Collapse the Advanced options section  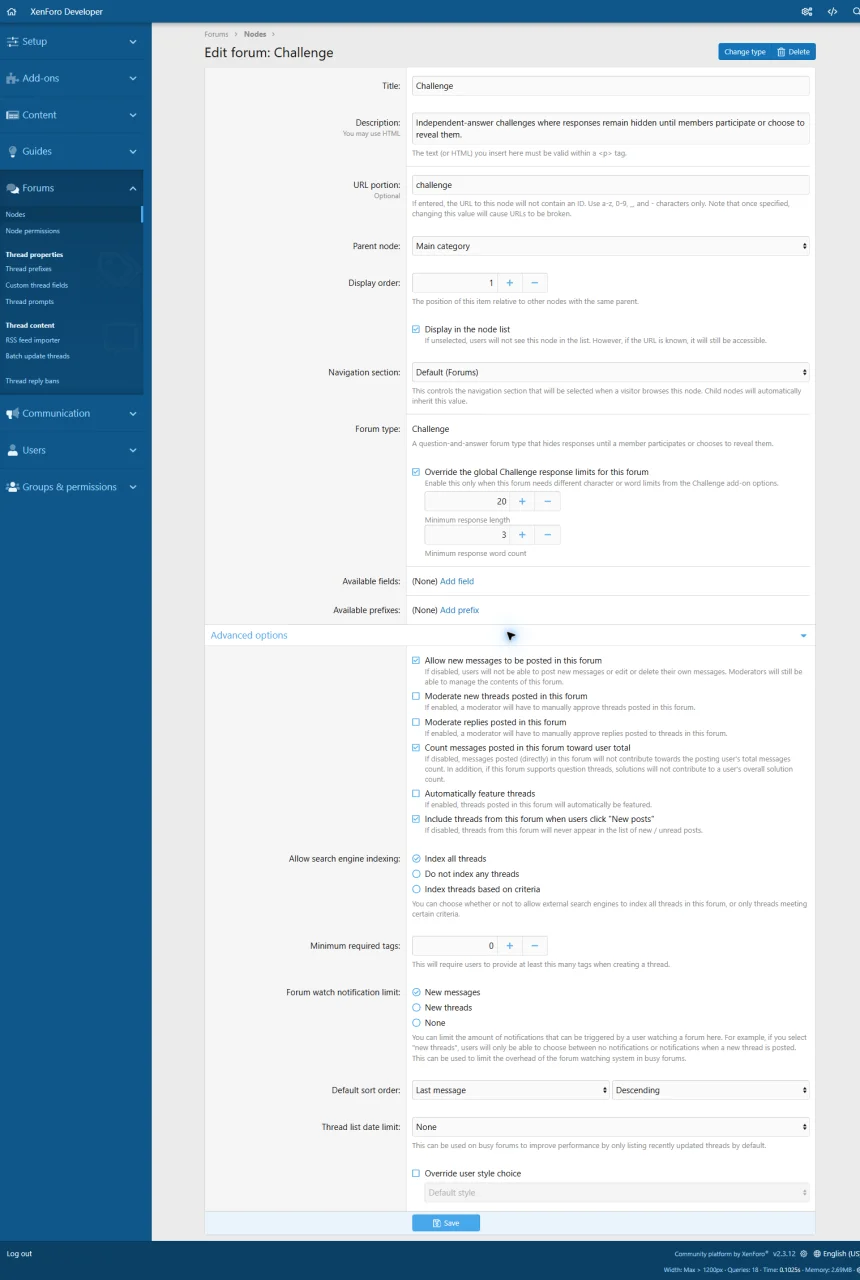pyautogui.click(x=510, y=636)
